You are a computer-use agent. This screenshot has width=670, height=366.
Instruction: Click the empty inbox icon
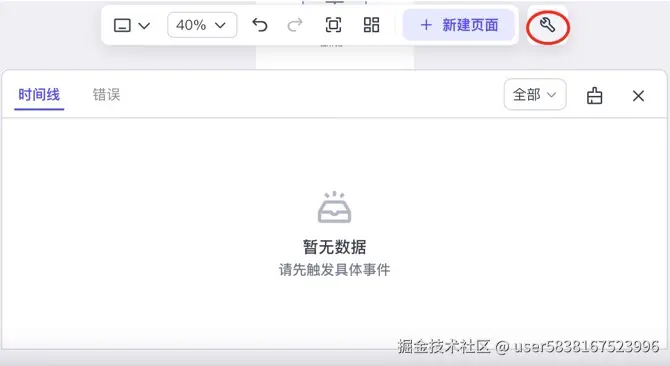[x=335, y=207]
